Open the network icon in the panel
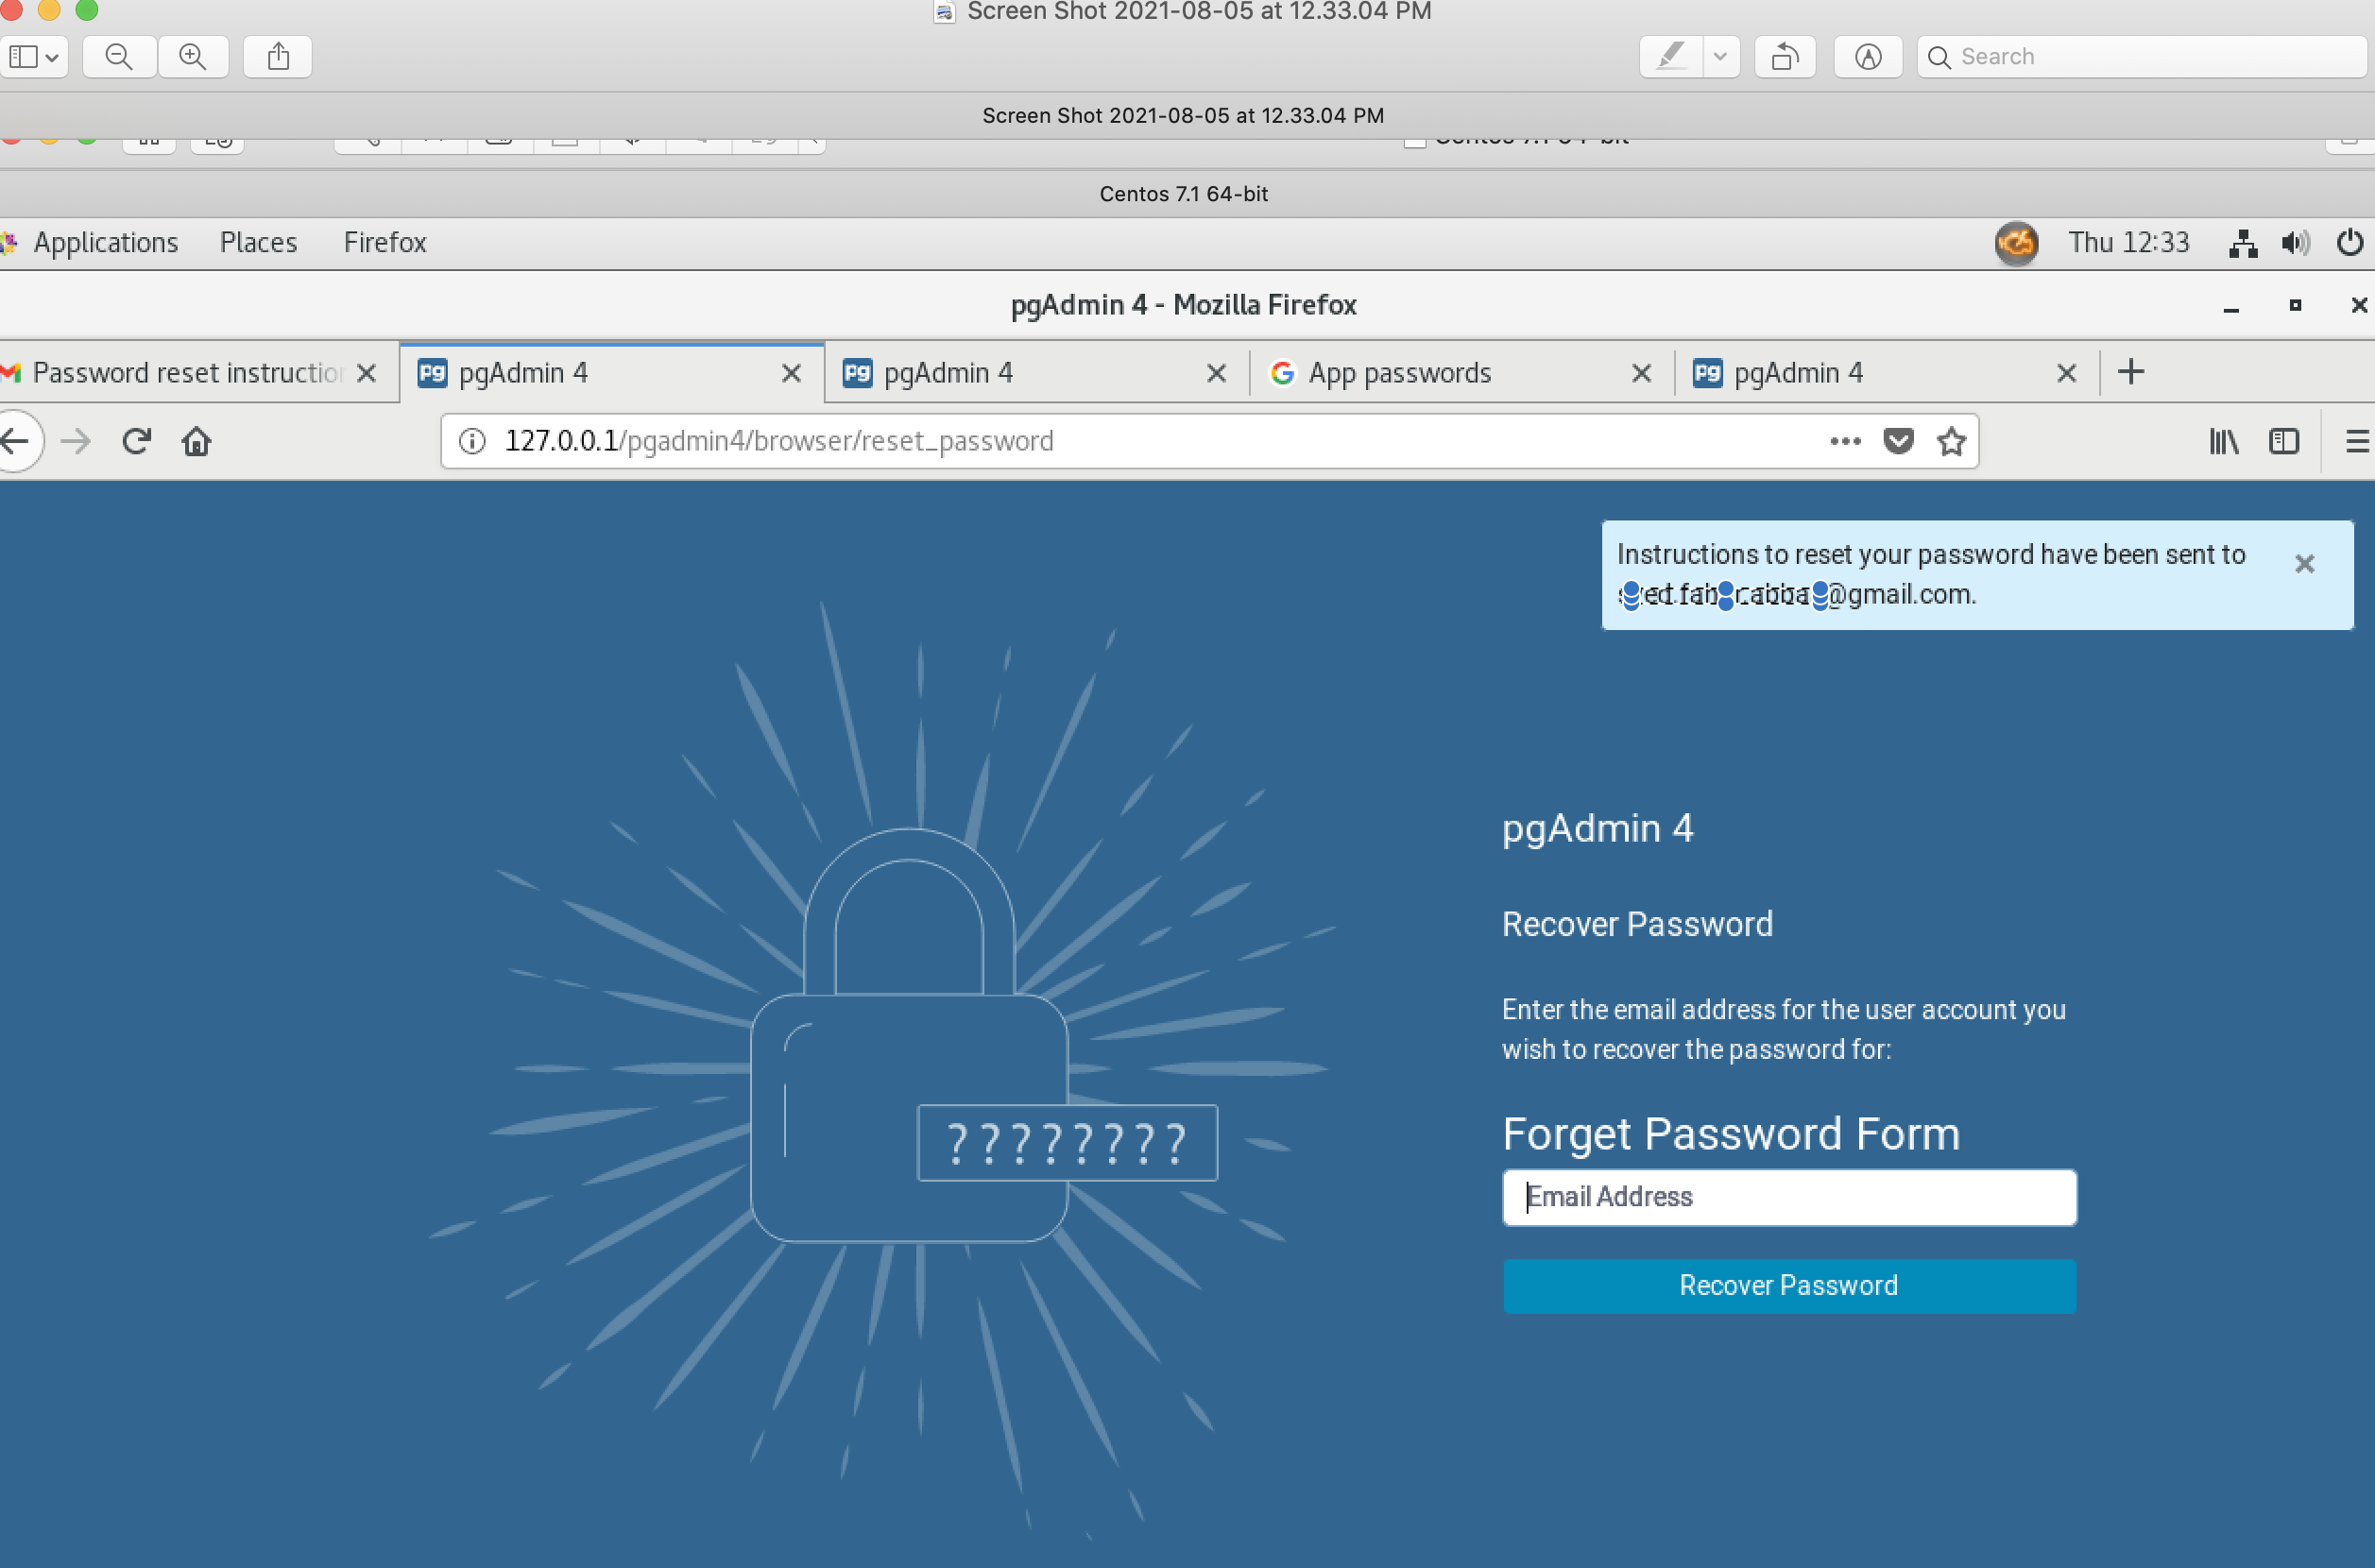Screen dimensions: 2375x1568 (2242, 242)
